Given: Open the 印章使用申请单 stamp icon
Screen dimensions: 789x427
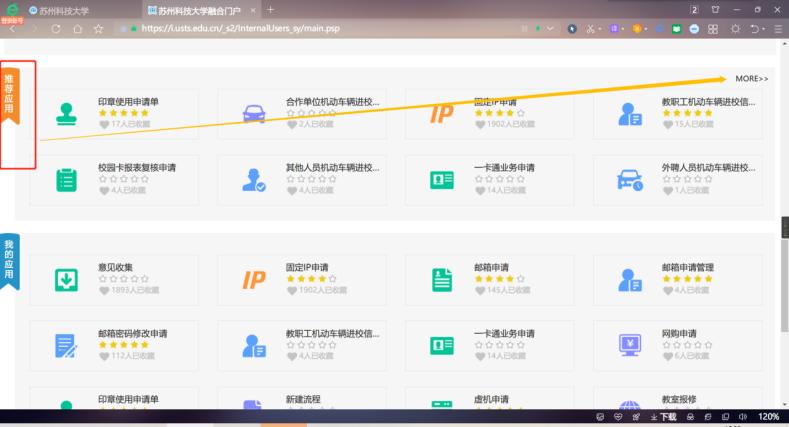Looking at the screenshot, I should click(x=66, y=114).
